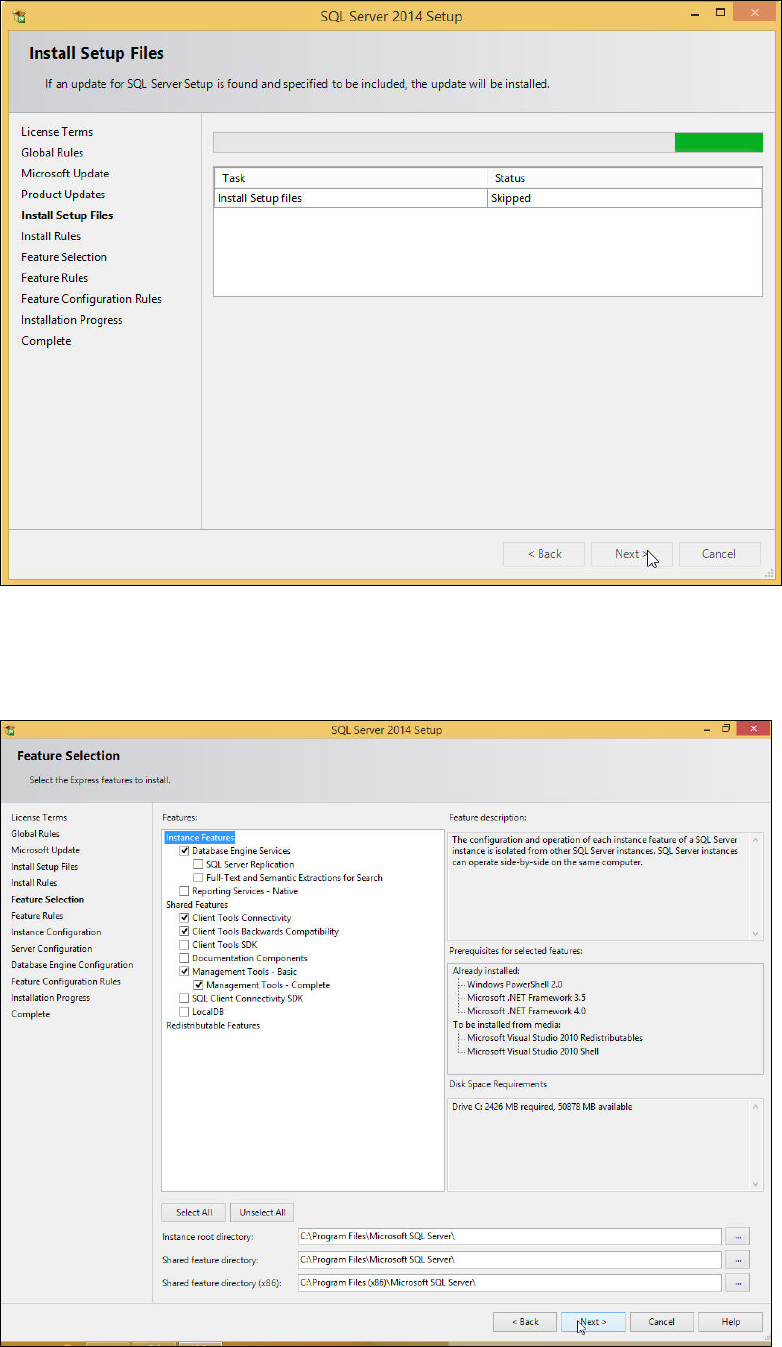Select the Instance Features tree node
Screen dimensions: 782x1347
coord(200,838)
